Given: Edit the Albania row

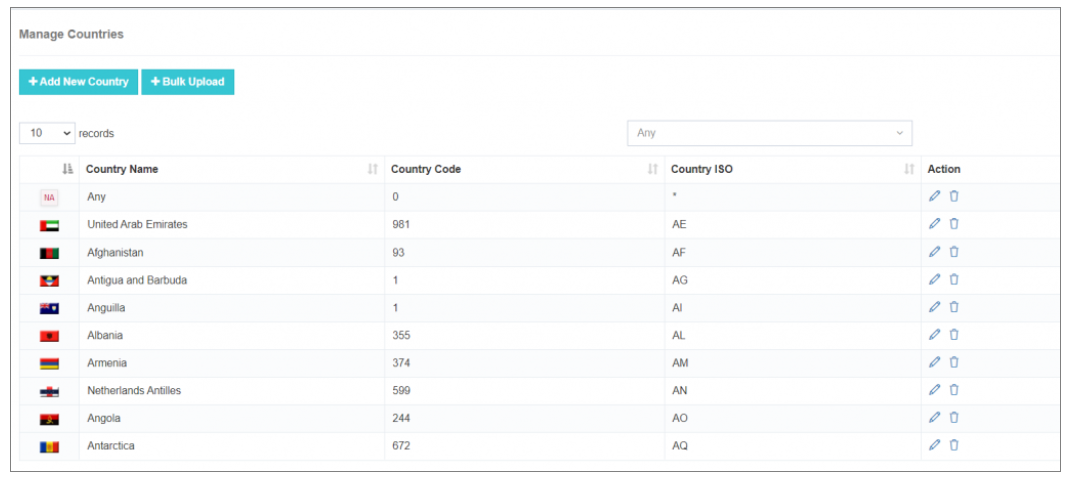Looking at the screenshot, I should pos(934,335).
